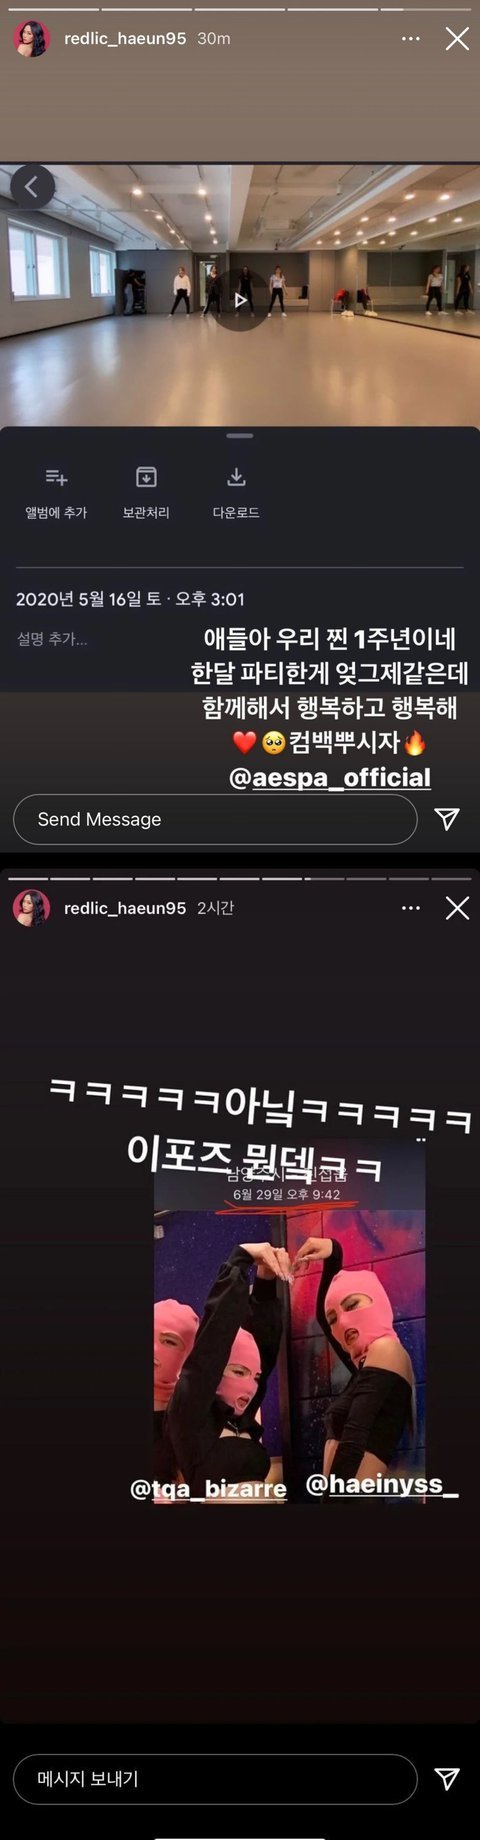Close the second story with X
The width and height of the screenshot is (480, 1840).
(457, 908)
